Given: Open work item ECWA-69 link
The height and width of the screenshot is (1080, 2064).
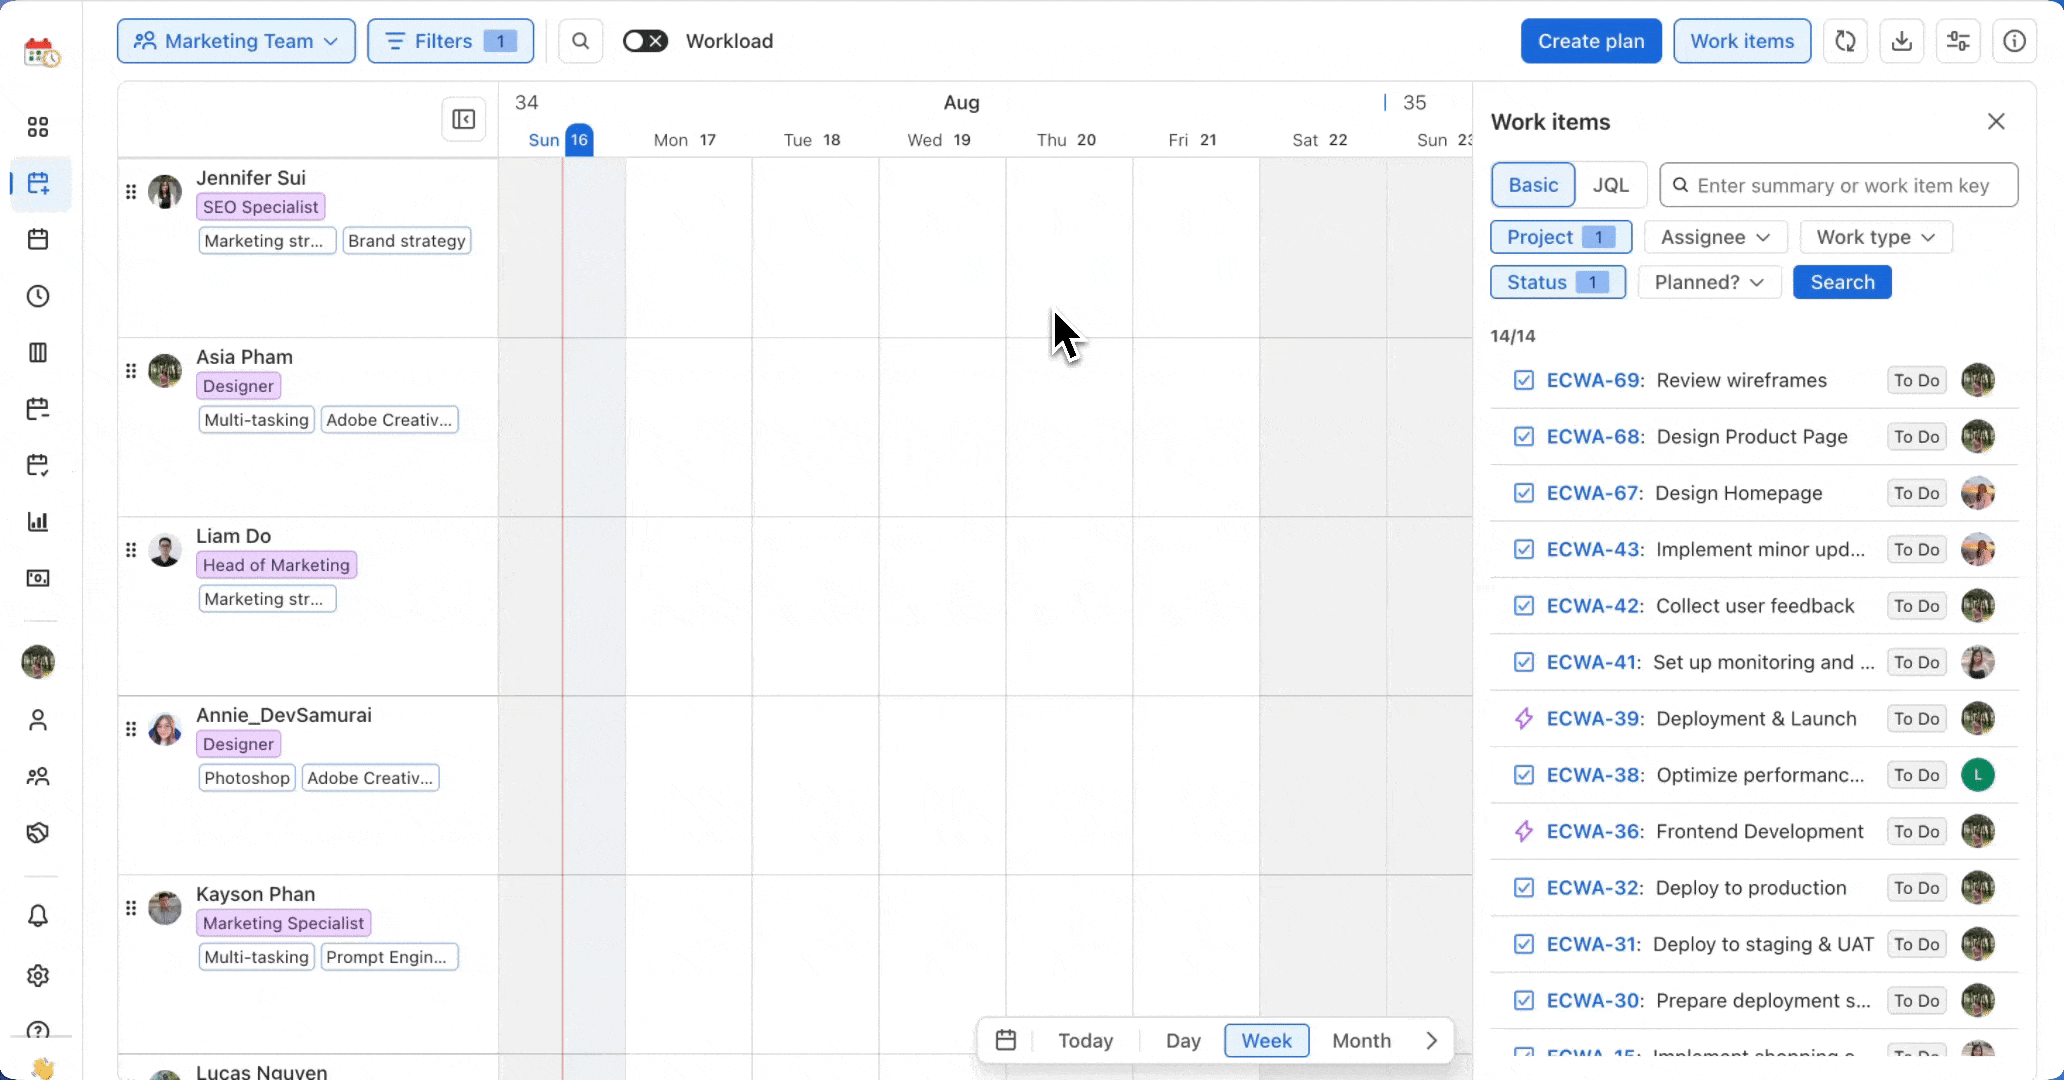Looking at the screenshot, I should (x=1595, y=380).
